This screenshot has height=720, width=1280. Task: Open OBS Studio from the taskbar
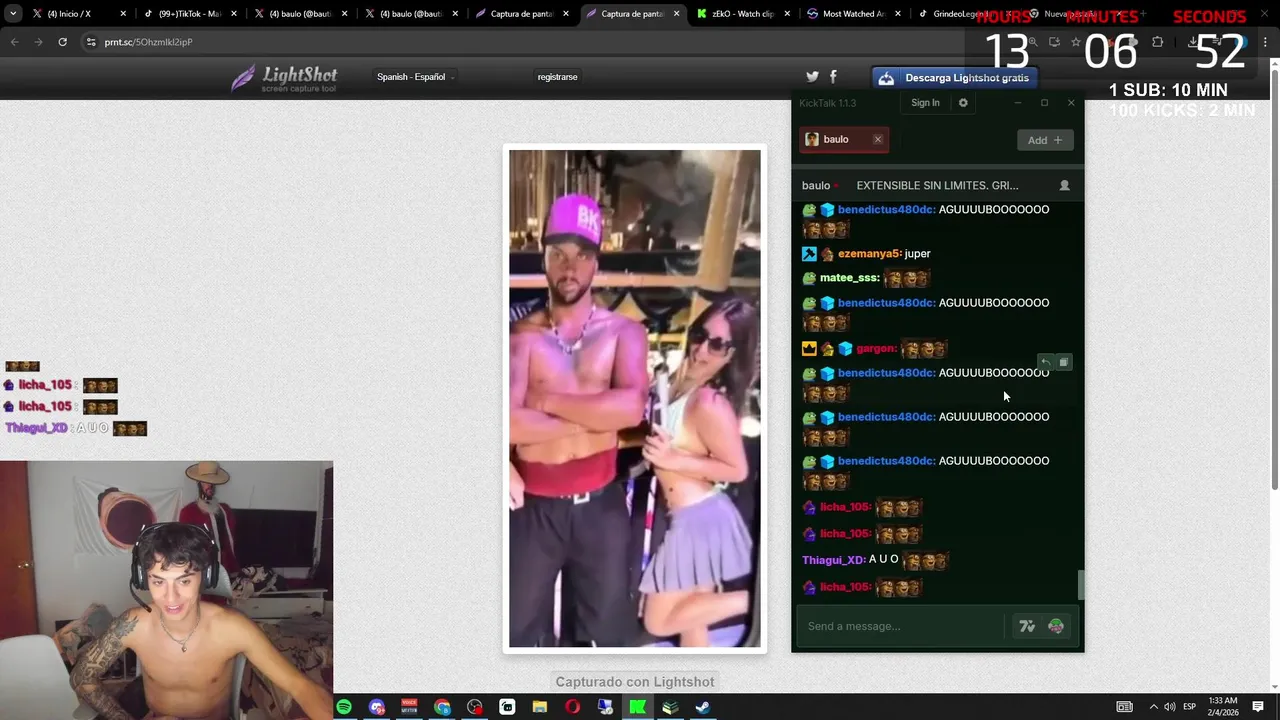(x=475, y=707)
